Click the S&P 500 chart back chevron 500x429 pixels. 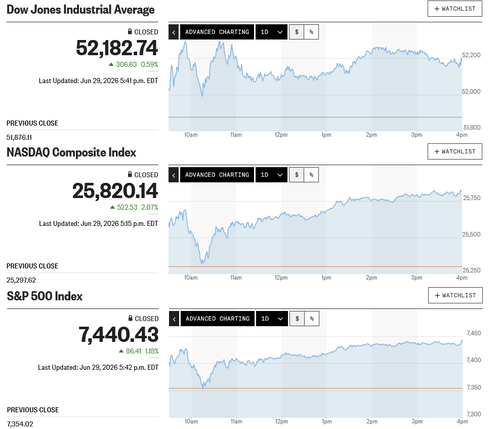[174, 319]
